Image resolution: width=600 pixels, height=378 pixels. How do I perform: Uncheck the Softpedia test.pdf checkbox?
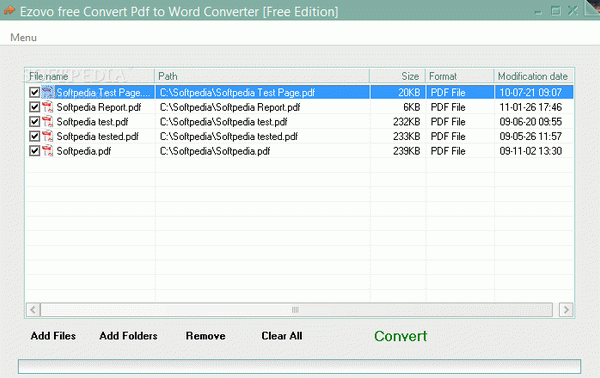click(34, 122)
